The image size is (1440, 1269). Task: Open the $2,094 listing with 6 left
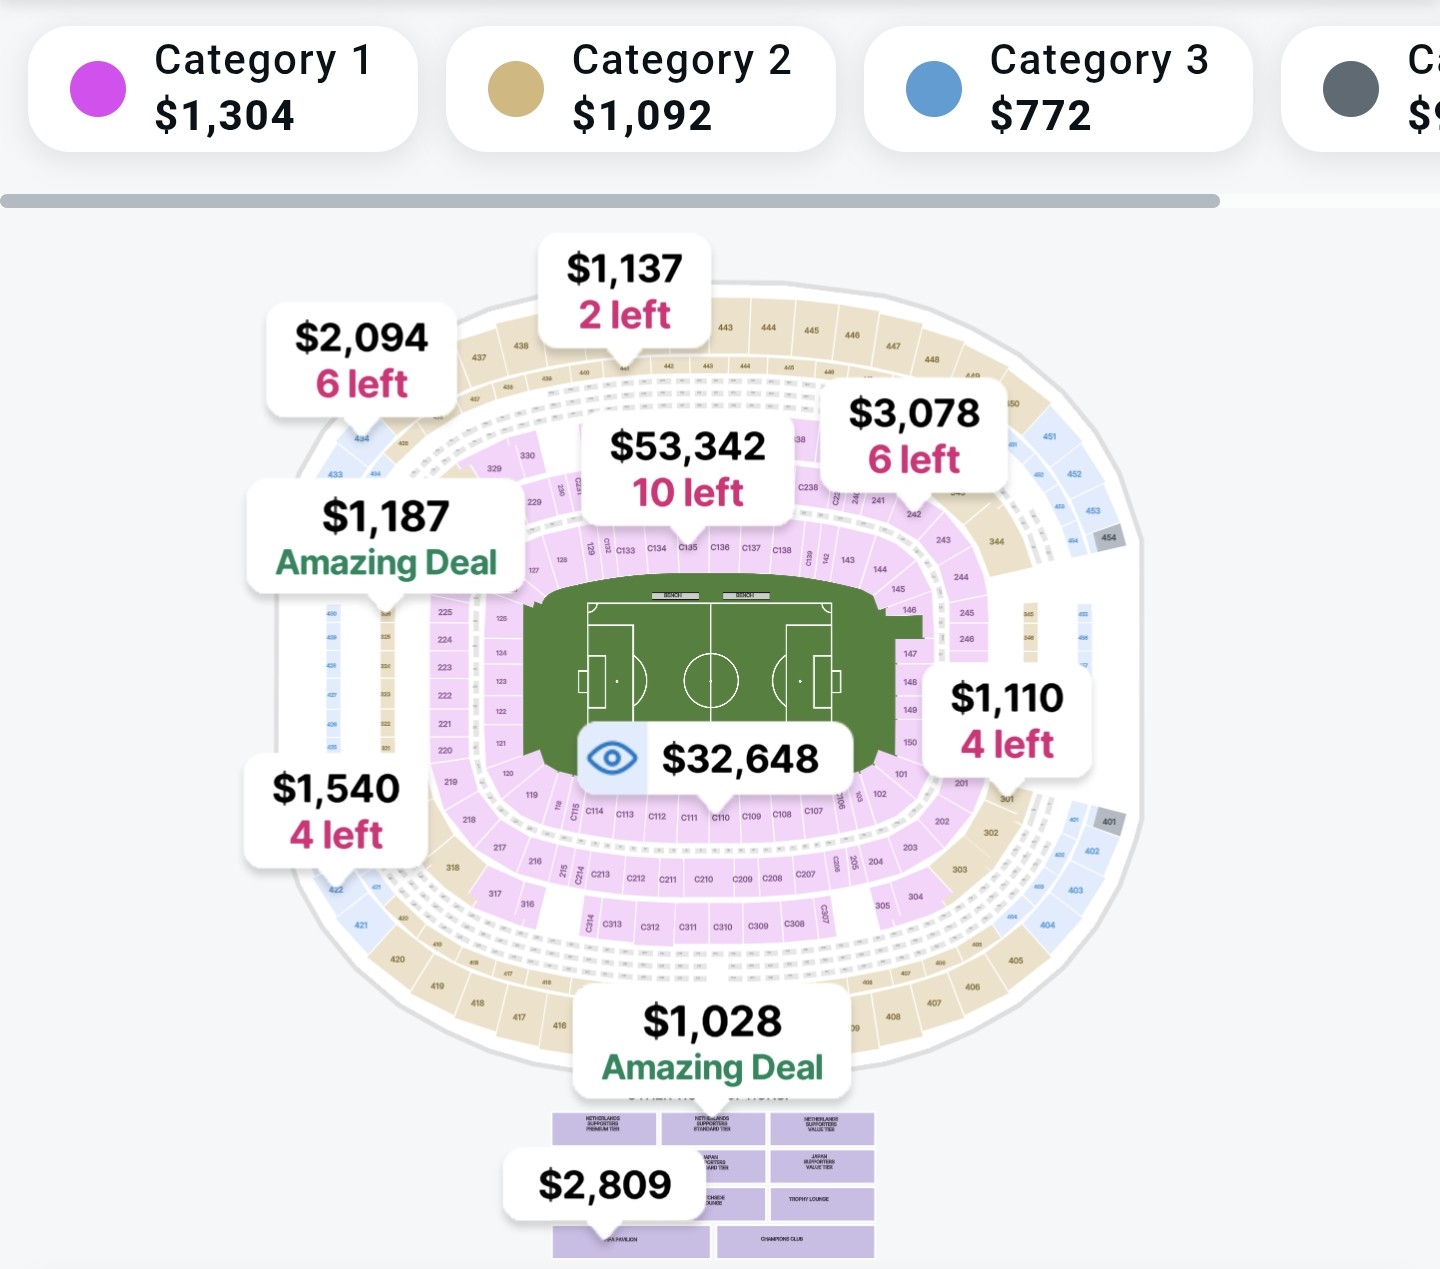361,360
